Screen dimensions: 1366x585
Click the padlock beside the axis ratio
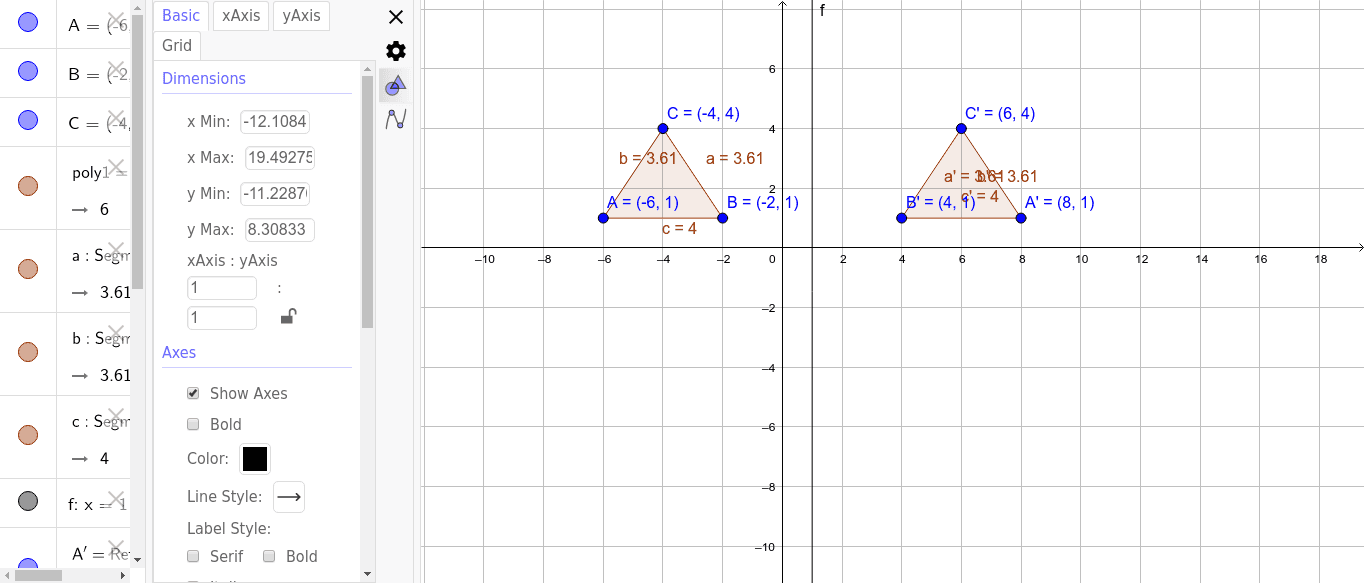click(x=289, y=316)
